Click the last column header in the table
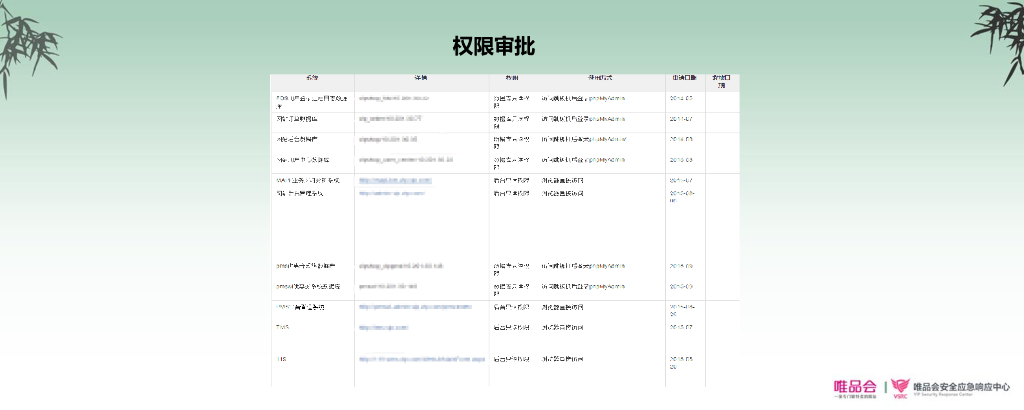1024x410 pixels. 721,80
